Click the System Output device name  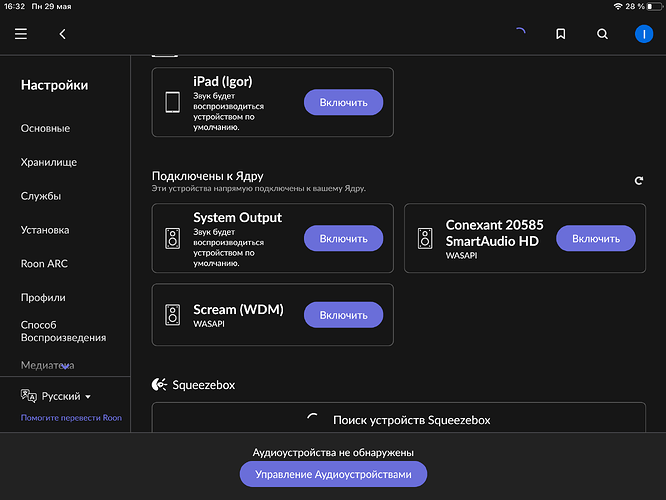(237, 218)
